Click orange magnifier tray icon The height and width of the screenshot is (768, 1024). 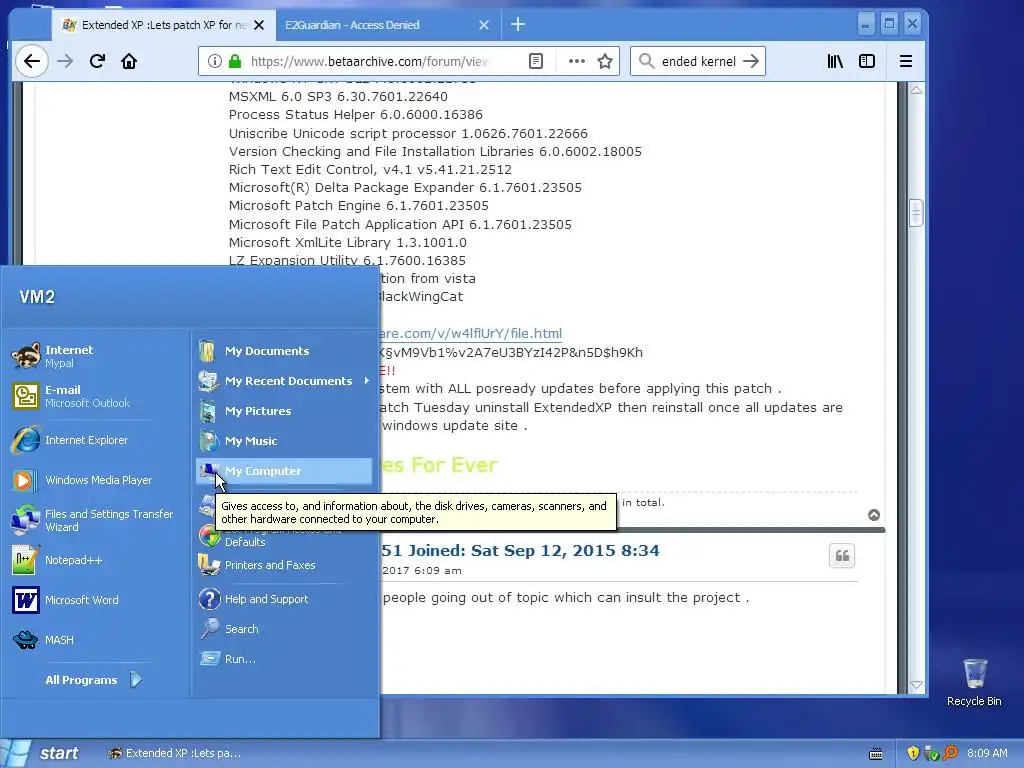pos(950,754)
